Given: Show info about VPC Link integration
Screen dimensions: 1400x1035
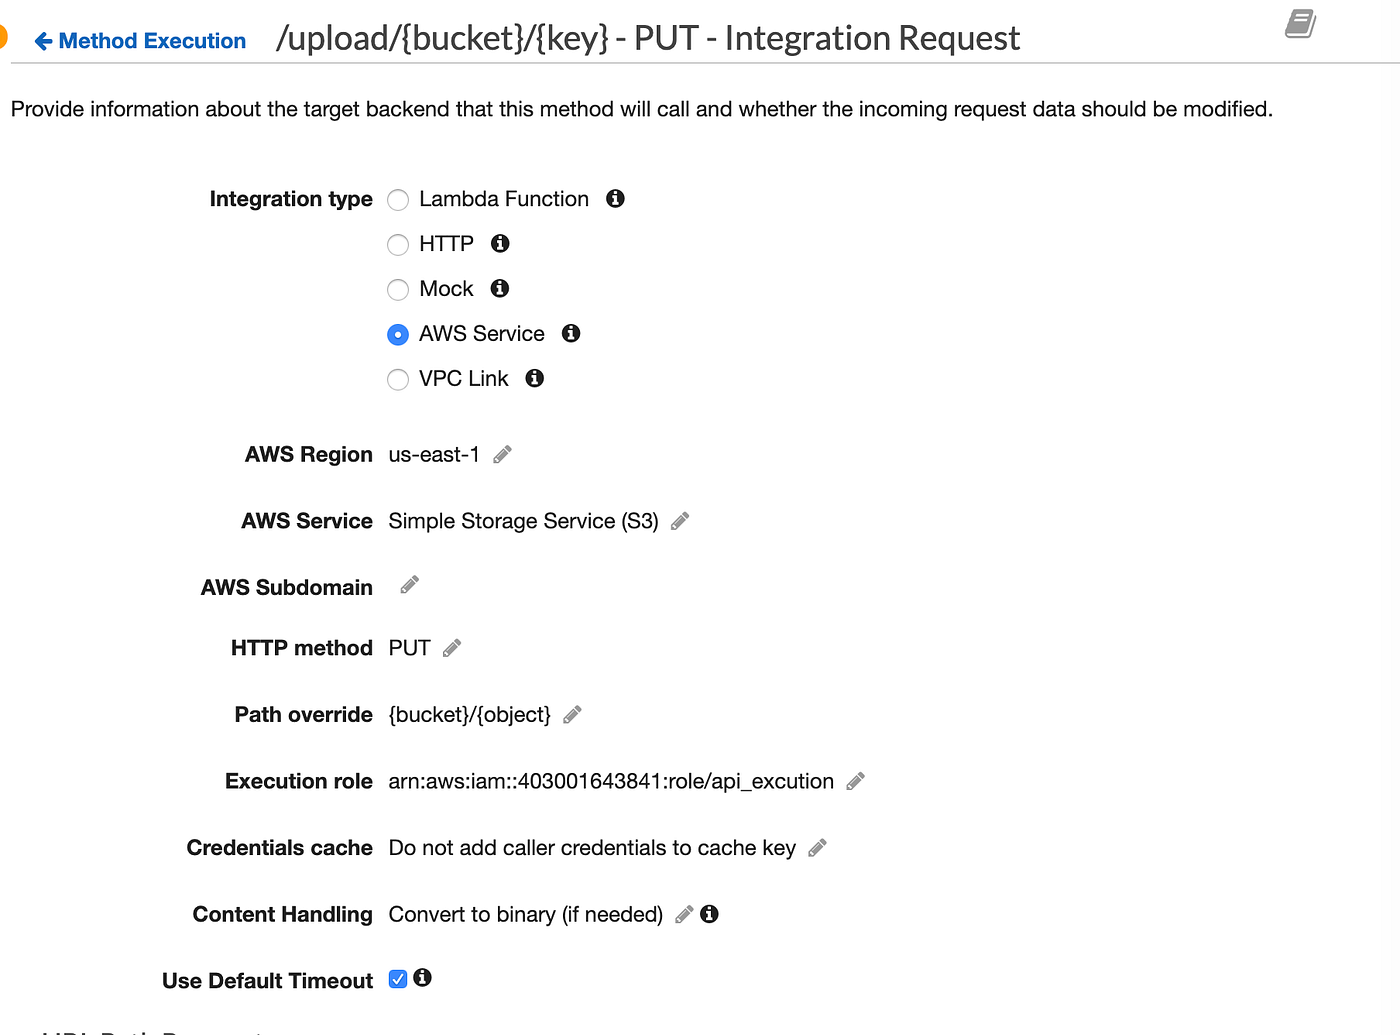Looking at the screenshot, I should click(534, 378).
